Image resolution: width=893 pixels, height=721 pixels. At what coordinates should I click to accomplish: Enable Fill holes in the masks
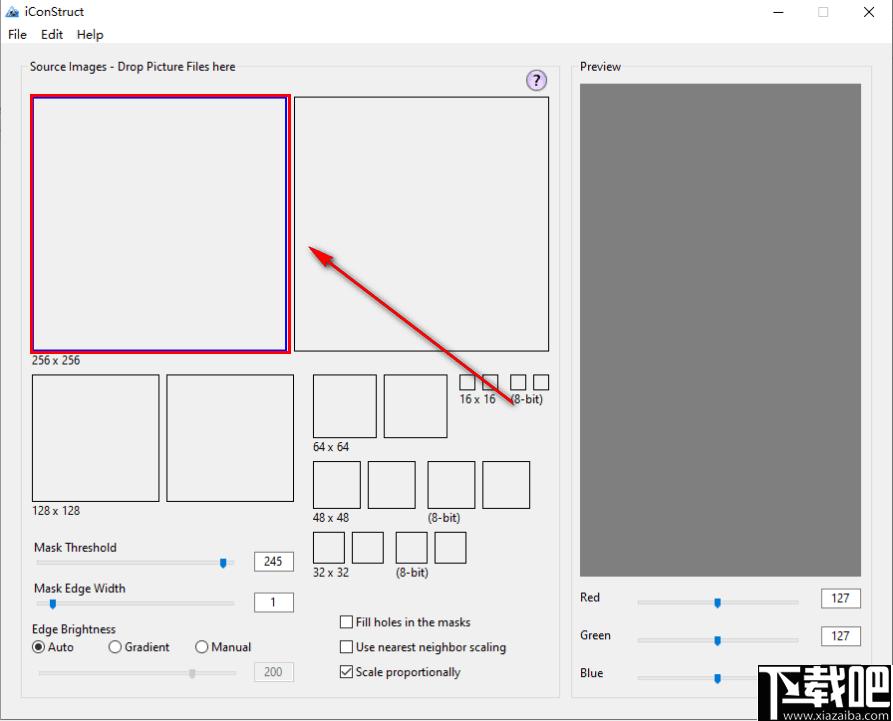coord(346,622)
